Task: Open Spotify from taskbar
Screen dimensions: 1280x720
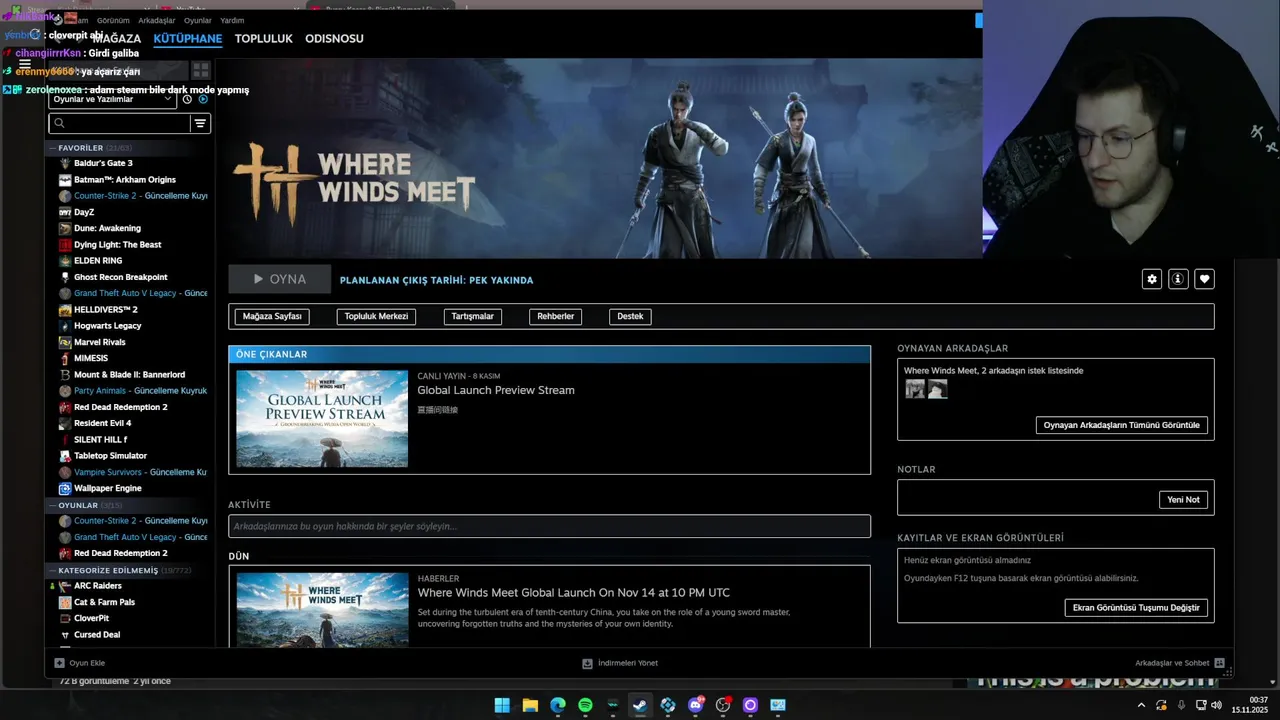Action: pyautogui.click(x=585, y=705)
